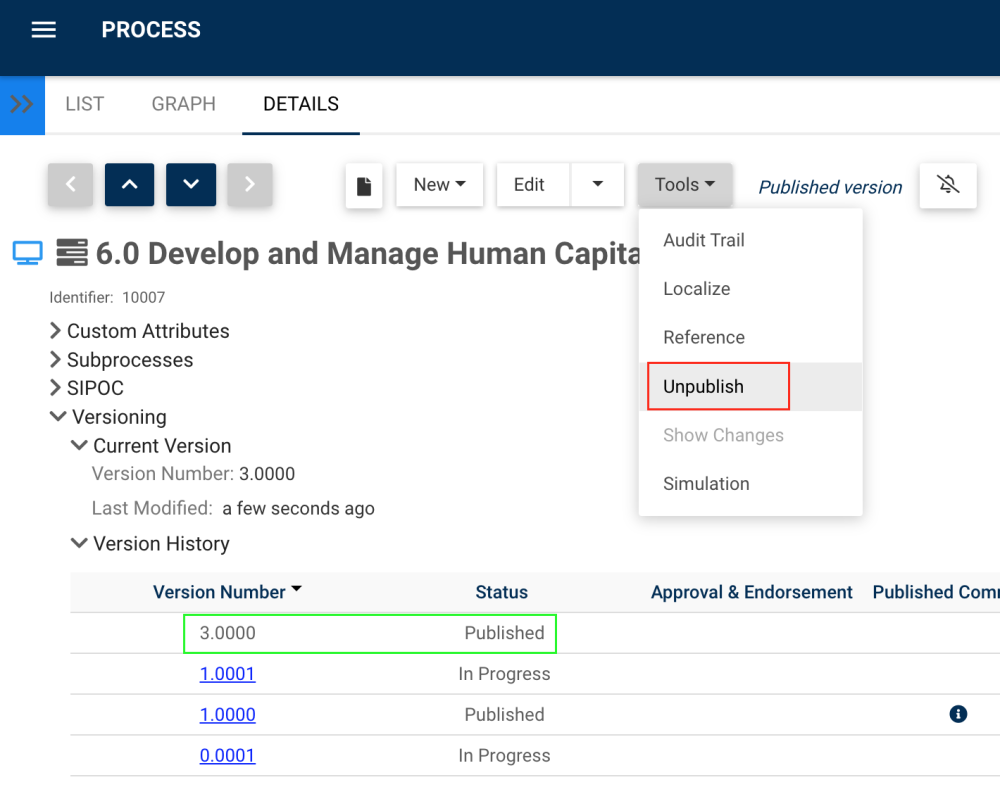This screenshot has width=1000, height=787.
Task: Switch to the GRAPH tab
Action: [183, 104]
